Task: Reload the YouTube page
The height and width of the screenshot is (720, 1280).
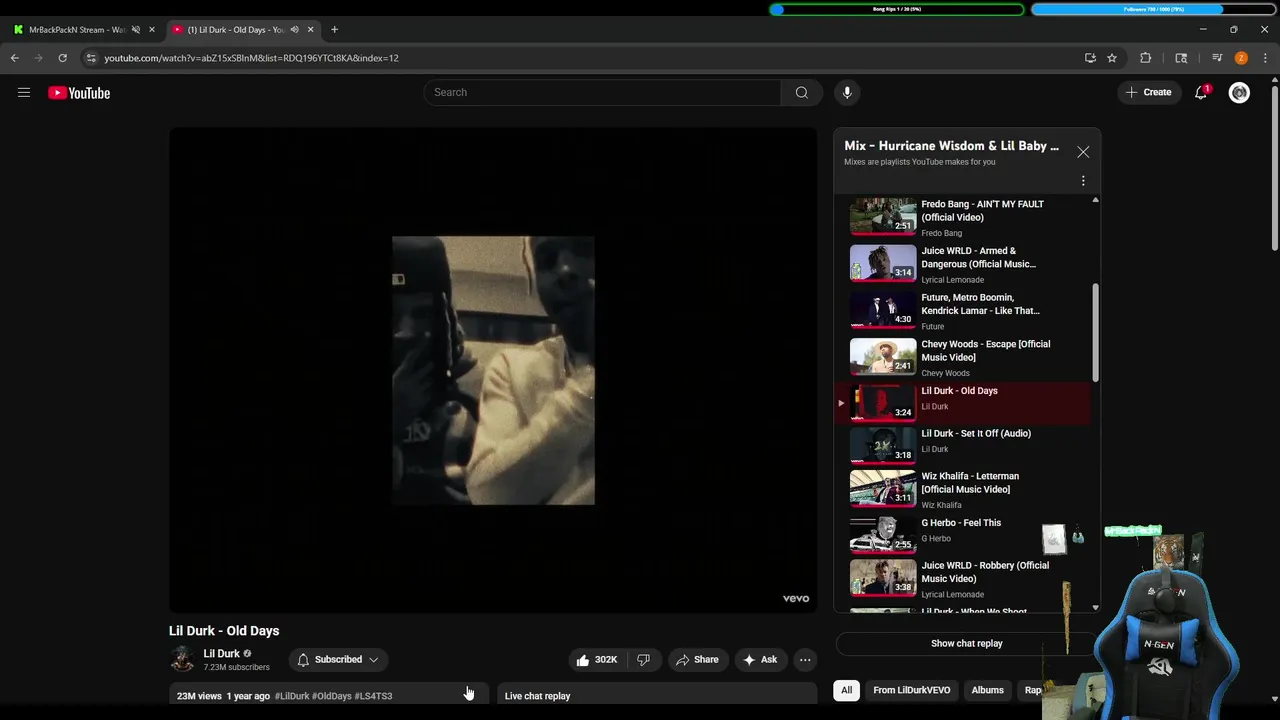Action: [x=62, y=58]
